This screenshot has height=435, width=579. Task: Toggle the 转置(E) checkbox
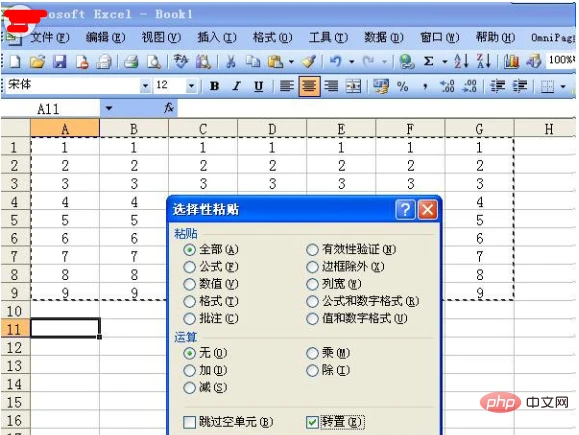tap(312, 422)
